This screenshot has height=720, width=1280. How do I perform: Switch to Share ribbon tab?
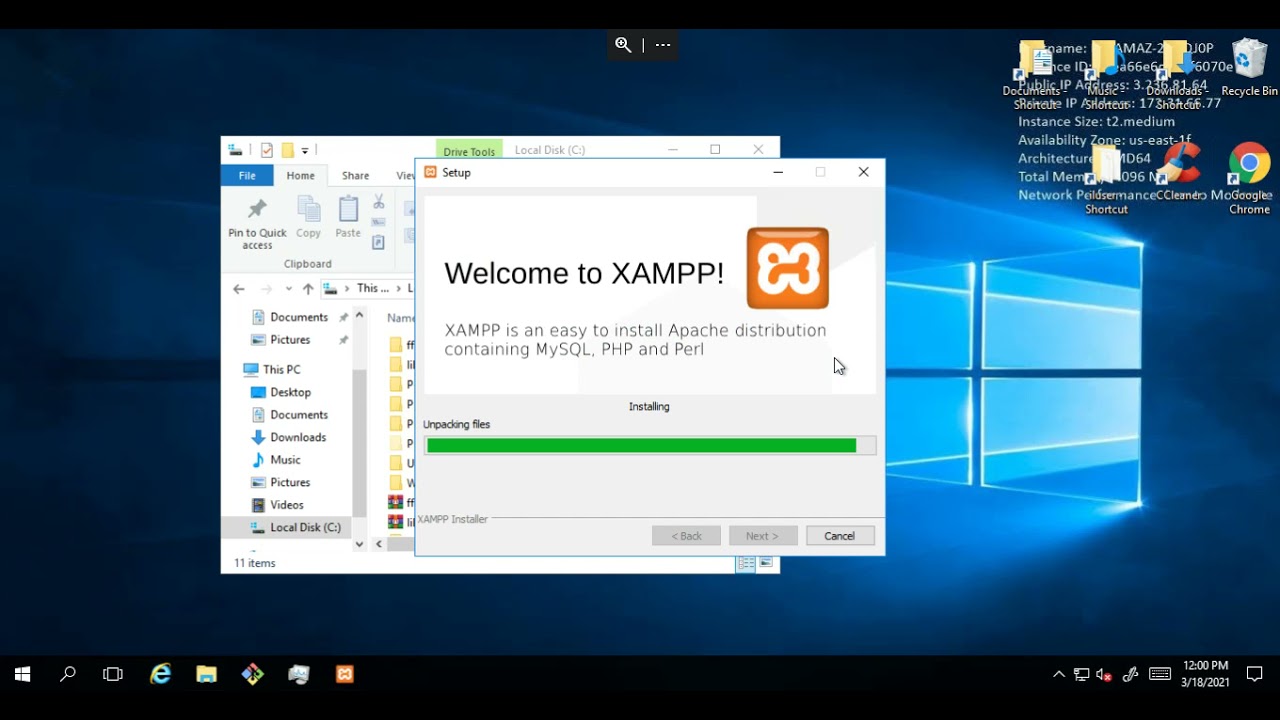[355, 175]
